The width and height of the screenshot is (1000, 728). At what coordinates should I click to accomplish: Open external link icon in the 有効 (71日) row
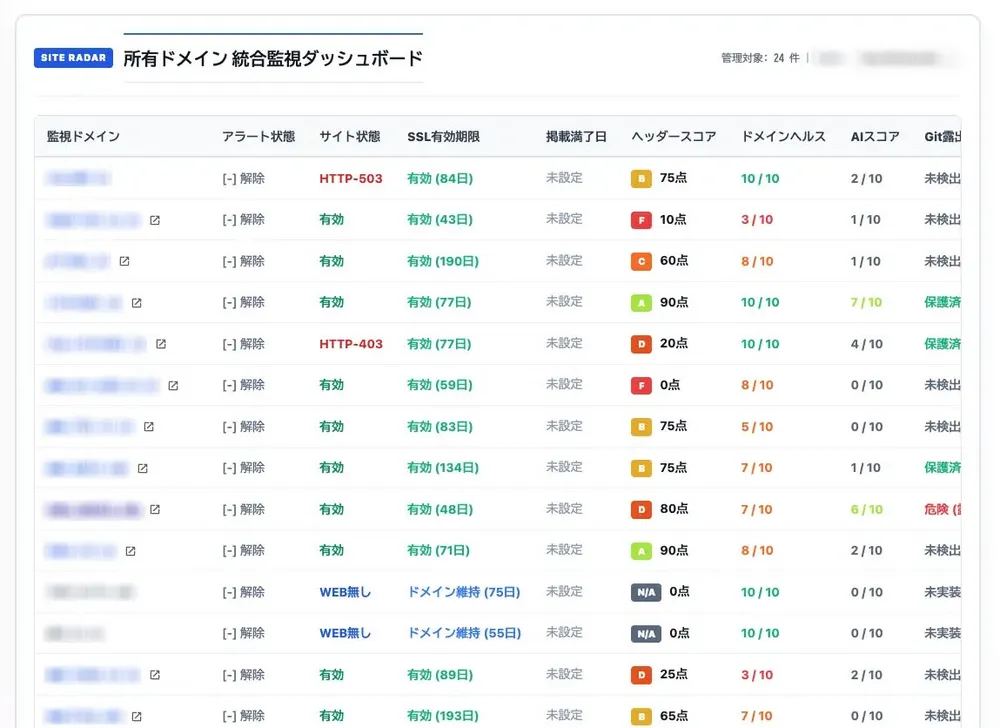coord(131,551)
